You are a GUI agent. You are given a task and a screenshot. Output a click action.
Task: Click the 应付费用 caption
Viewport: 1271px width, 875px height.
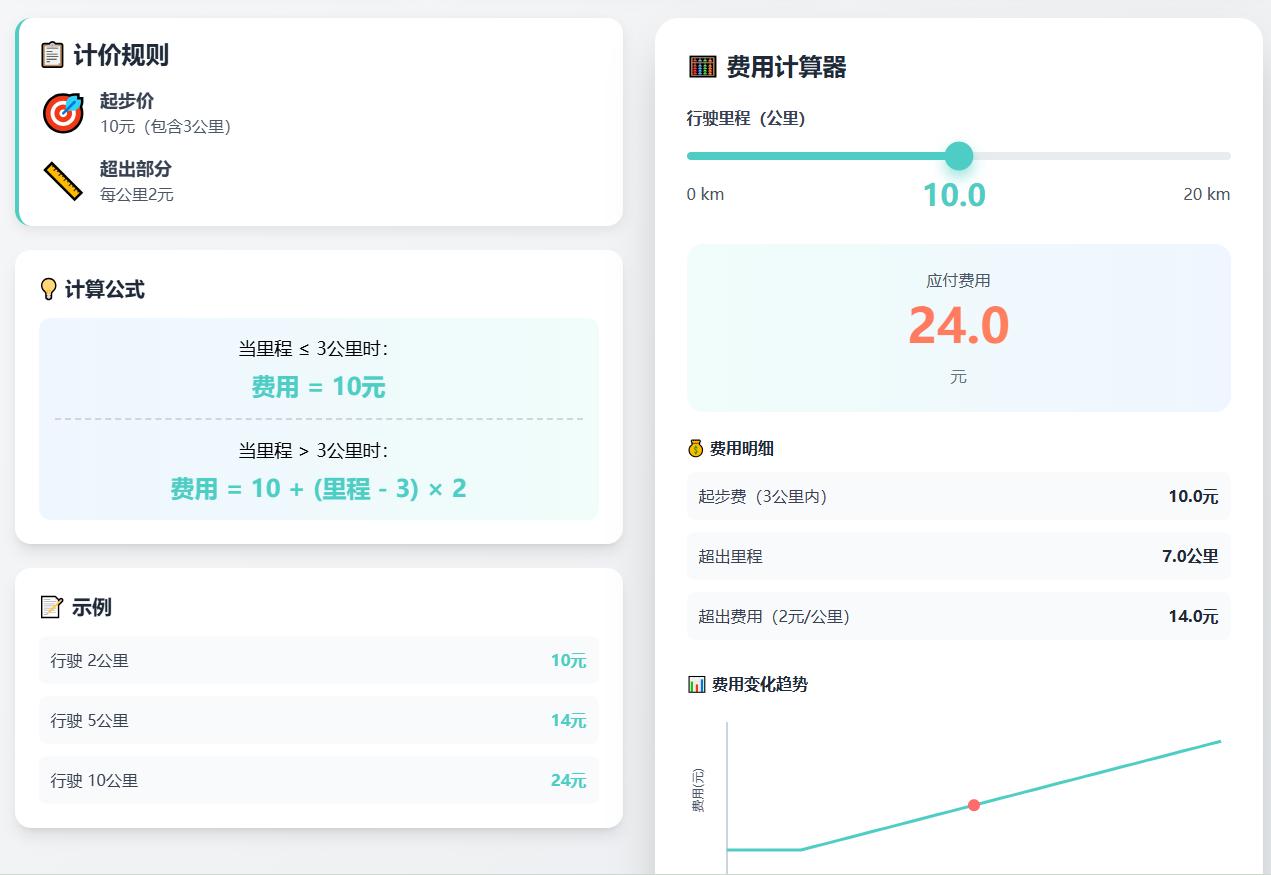(x=958, y=281)
